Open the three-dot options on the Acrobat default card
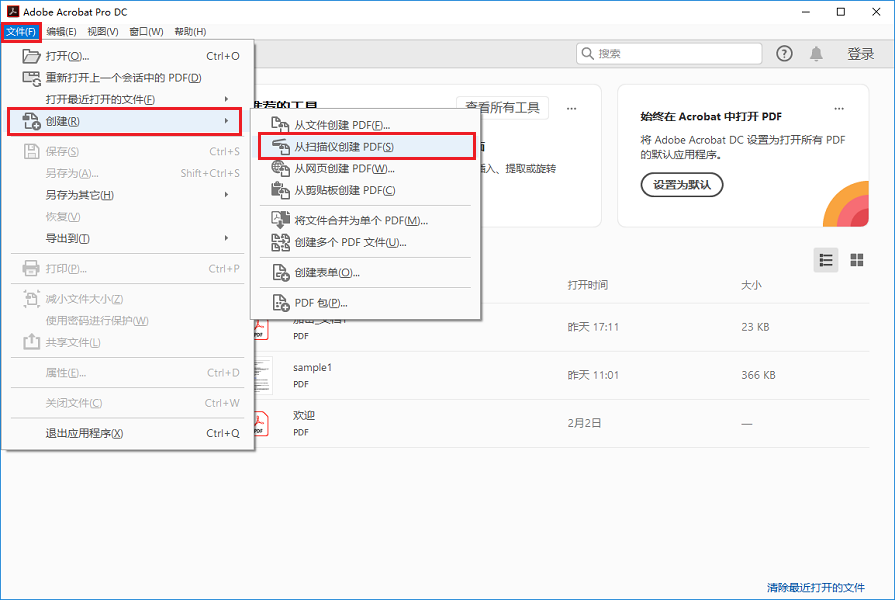 (x=838, y=108)
